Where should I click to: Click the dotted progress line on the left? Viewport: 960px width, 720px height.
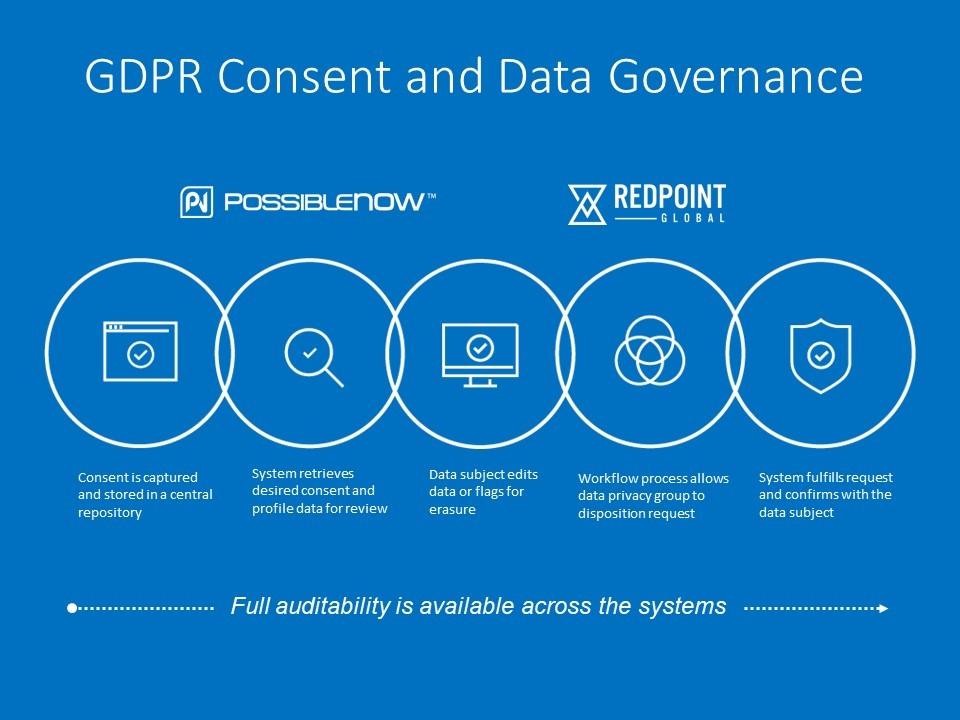[x=140, y=606]
